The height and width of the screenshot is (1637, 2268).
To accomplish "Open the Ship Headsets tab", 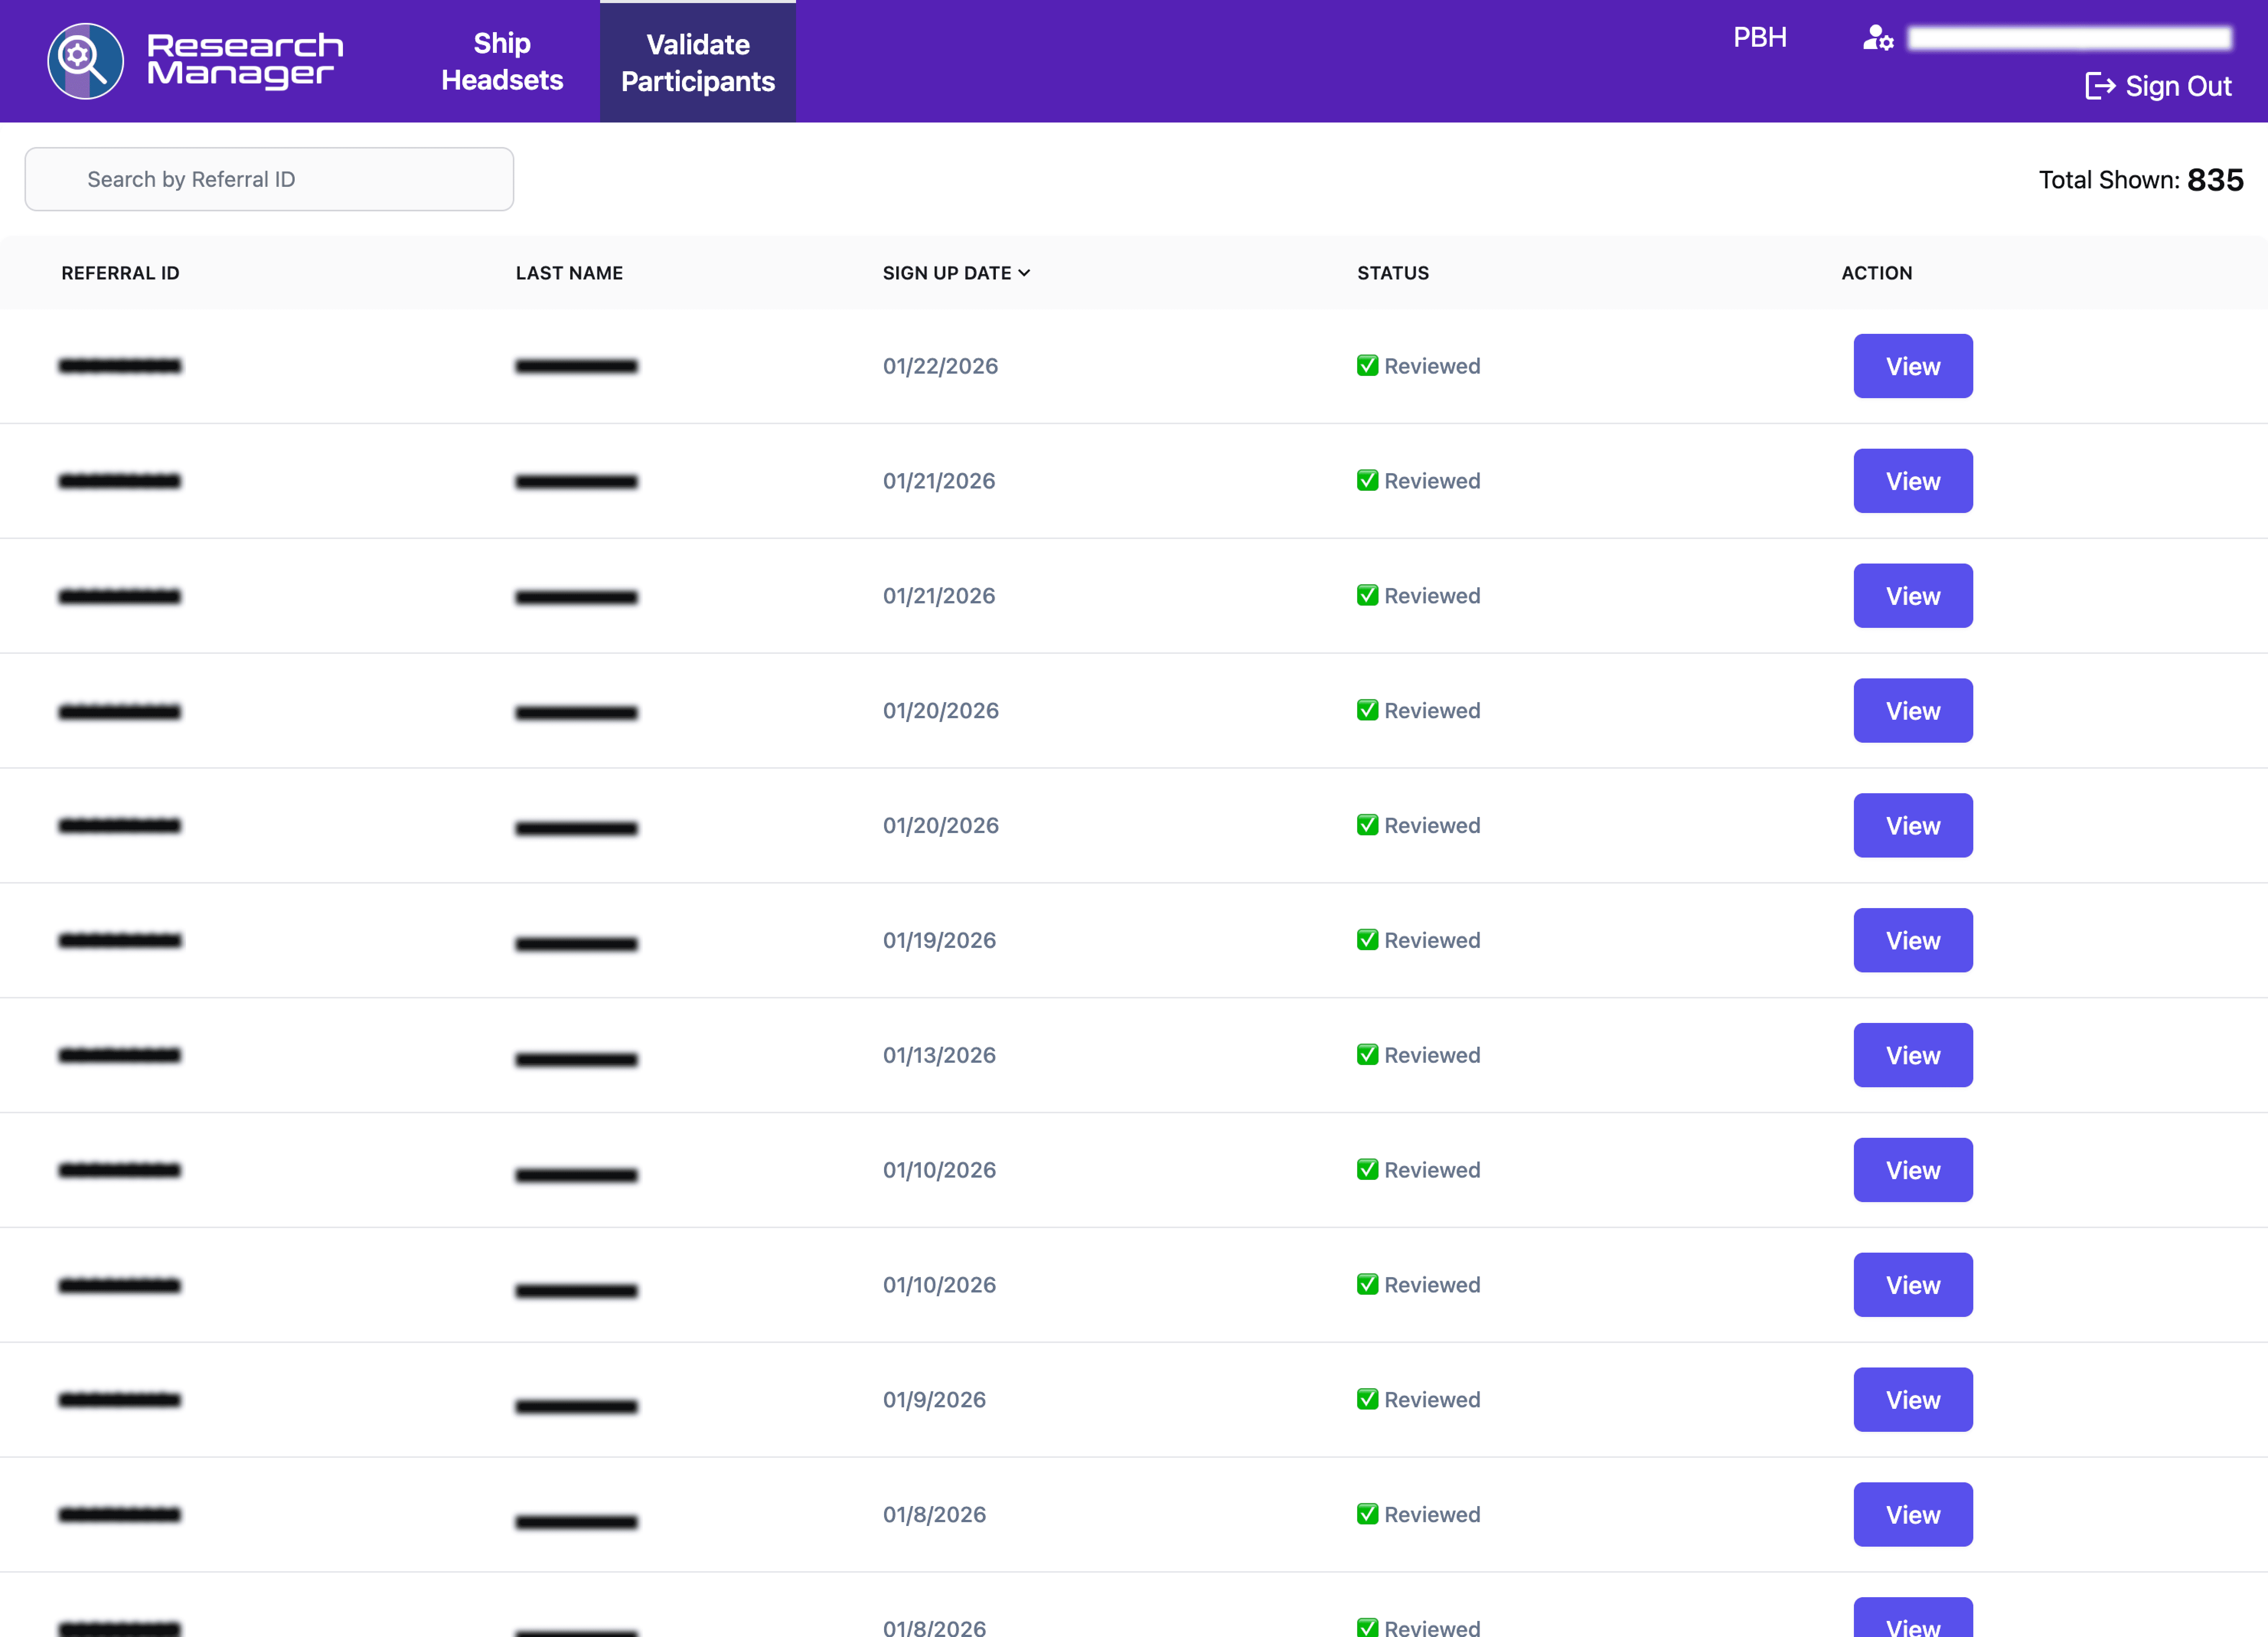I will 502,61.
